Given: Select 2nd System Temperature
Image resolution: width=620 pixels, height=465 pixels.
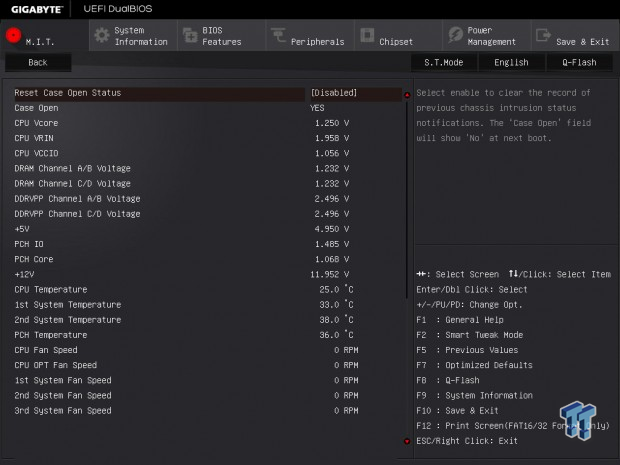Looking at the screenshot, I should coord(68,319).
